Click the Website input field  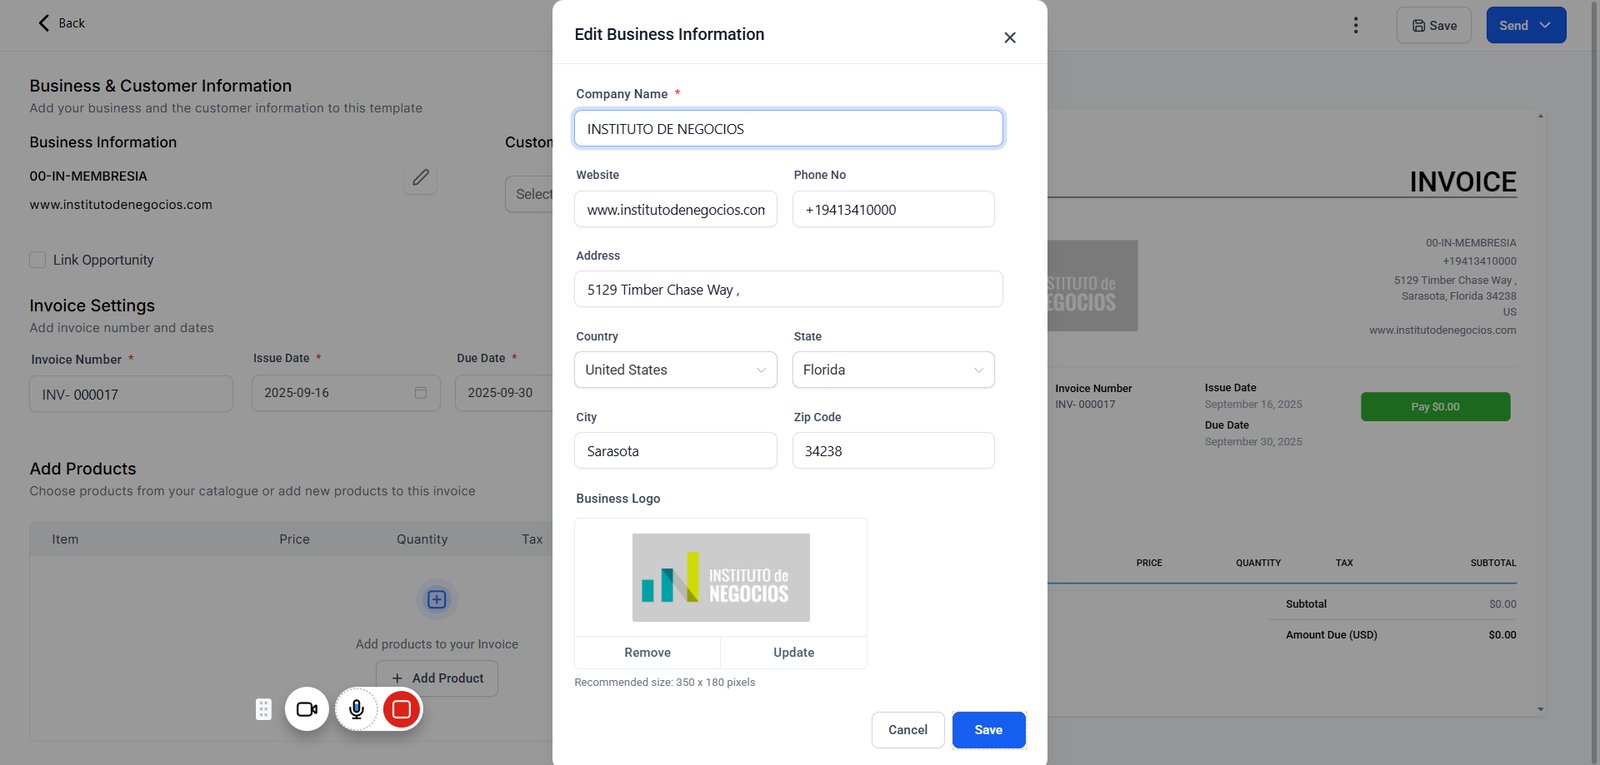pyautogui.click(x=676, y=210)
